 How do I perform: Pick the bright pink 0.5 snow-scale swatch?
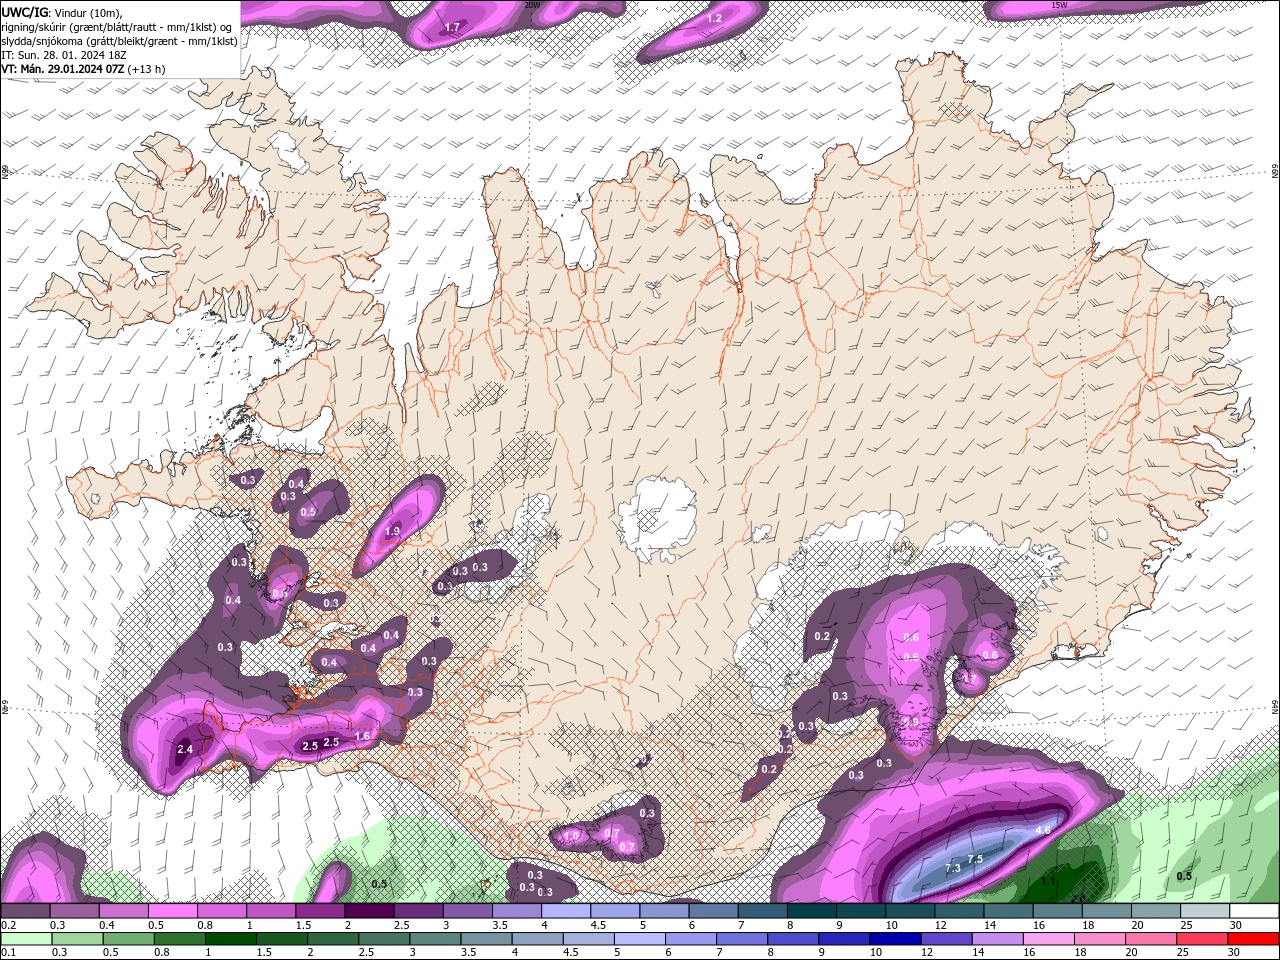[x=172, y=911]
